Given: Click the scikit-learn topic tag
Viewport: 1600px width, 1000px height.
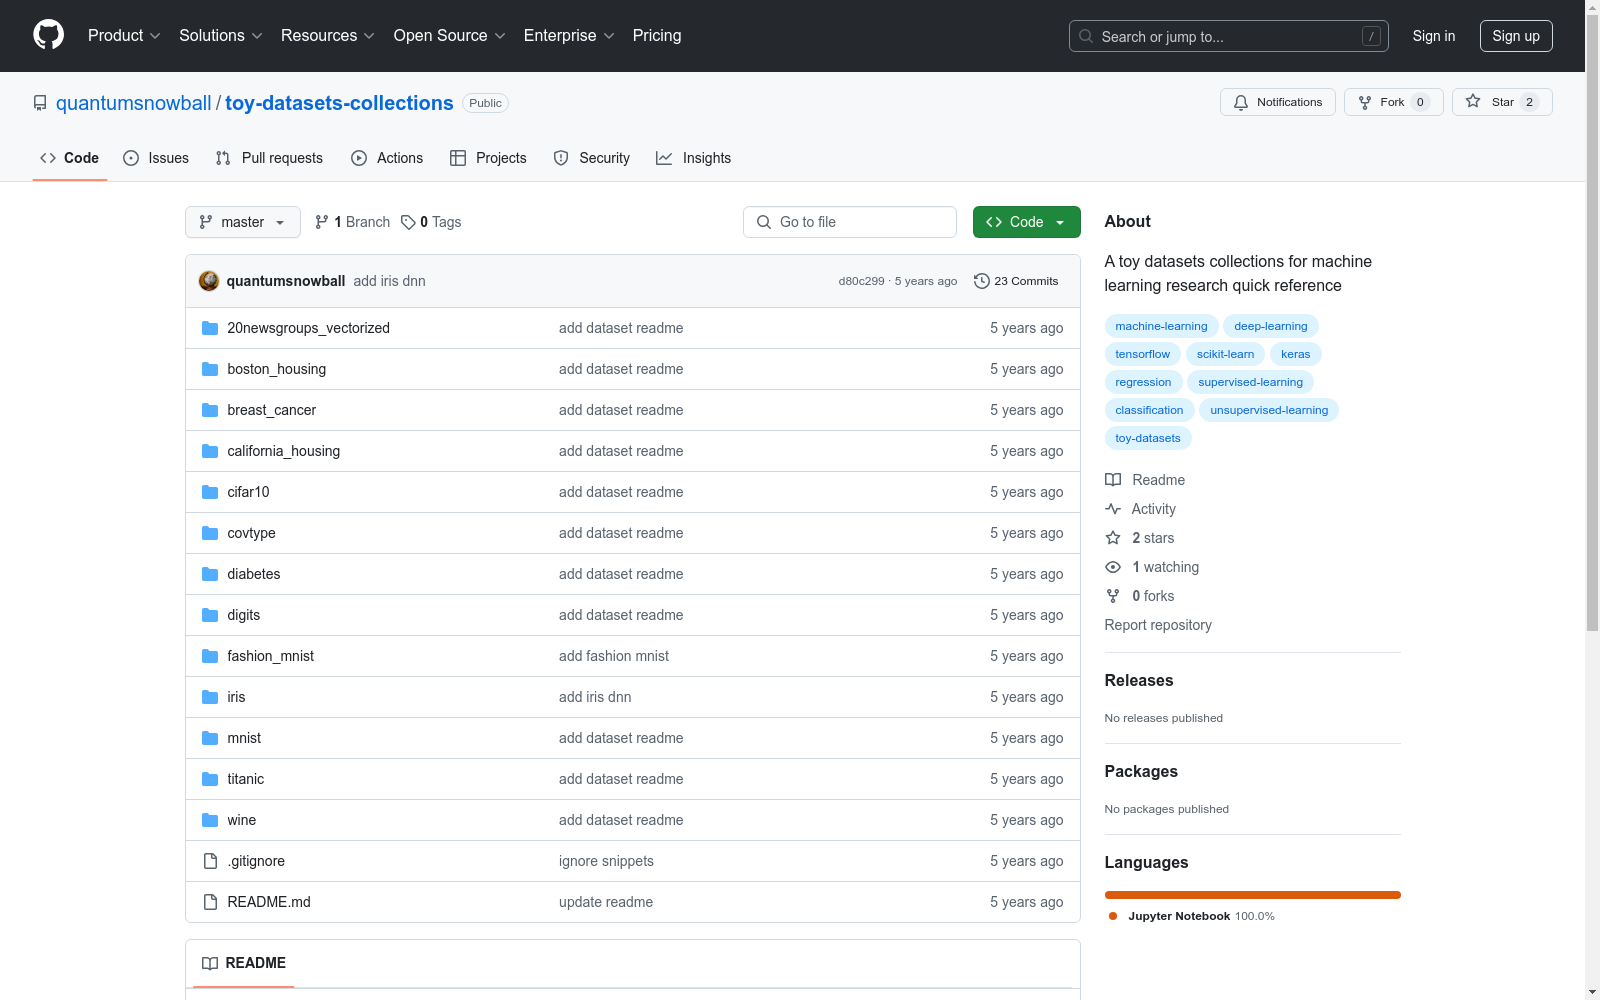Looking at the screenshot, I should coord(1225,354).
